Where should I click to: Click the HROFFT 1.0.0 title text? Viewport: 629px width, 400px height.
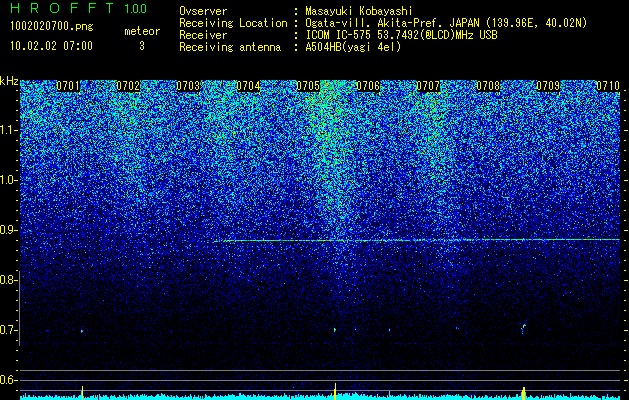(78, 8)
